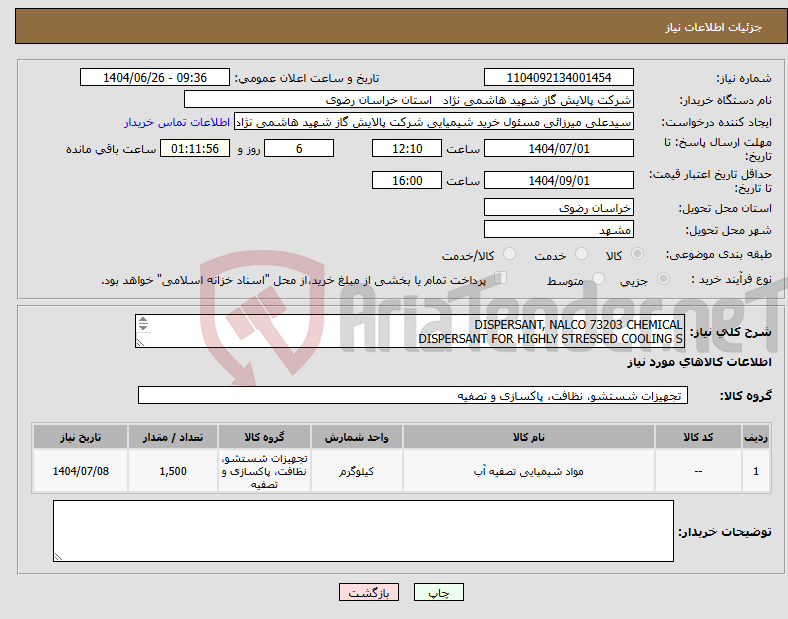The width and height of the screenshot is (788, 619).
Task: Select the جزیی purchase type radio
Action: 663,279
